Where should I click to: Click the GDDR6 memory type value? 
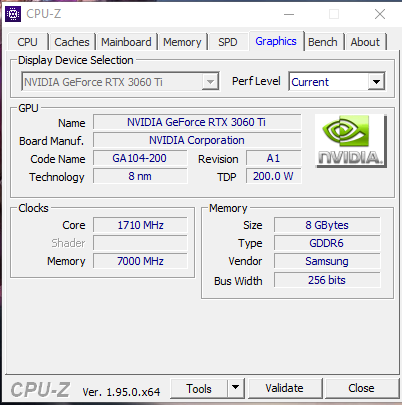tap(327, 243)
